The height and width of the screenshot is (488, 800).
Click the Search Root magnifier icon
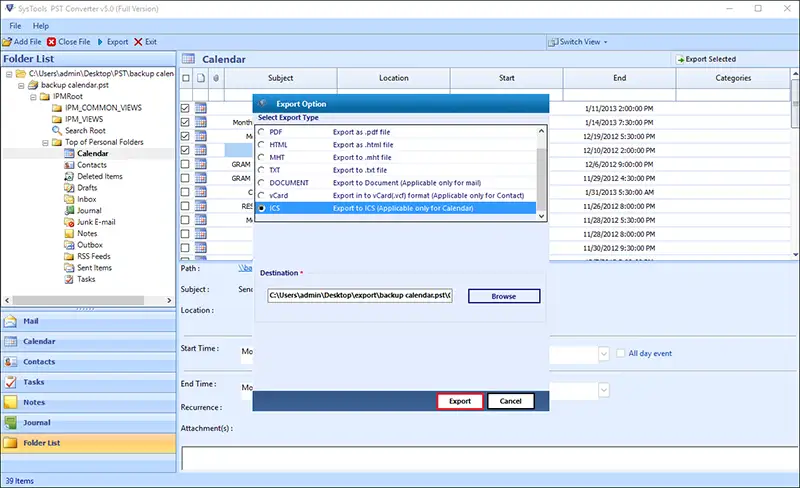(57, 131)
